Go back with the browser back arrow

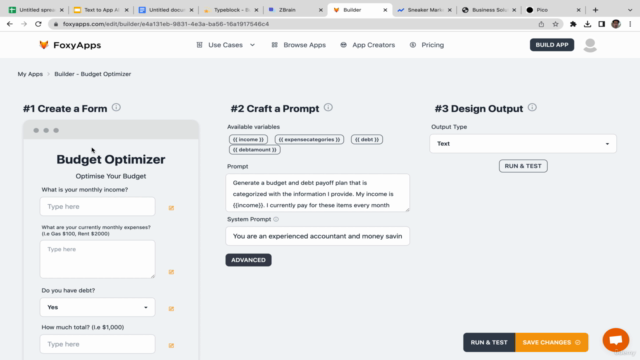(10, 24)
